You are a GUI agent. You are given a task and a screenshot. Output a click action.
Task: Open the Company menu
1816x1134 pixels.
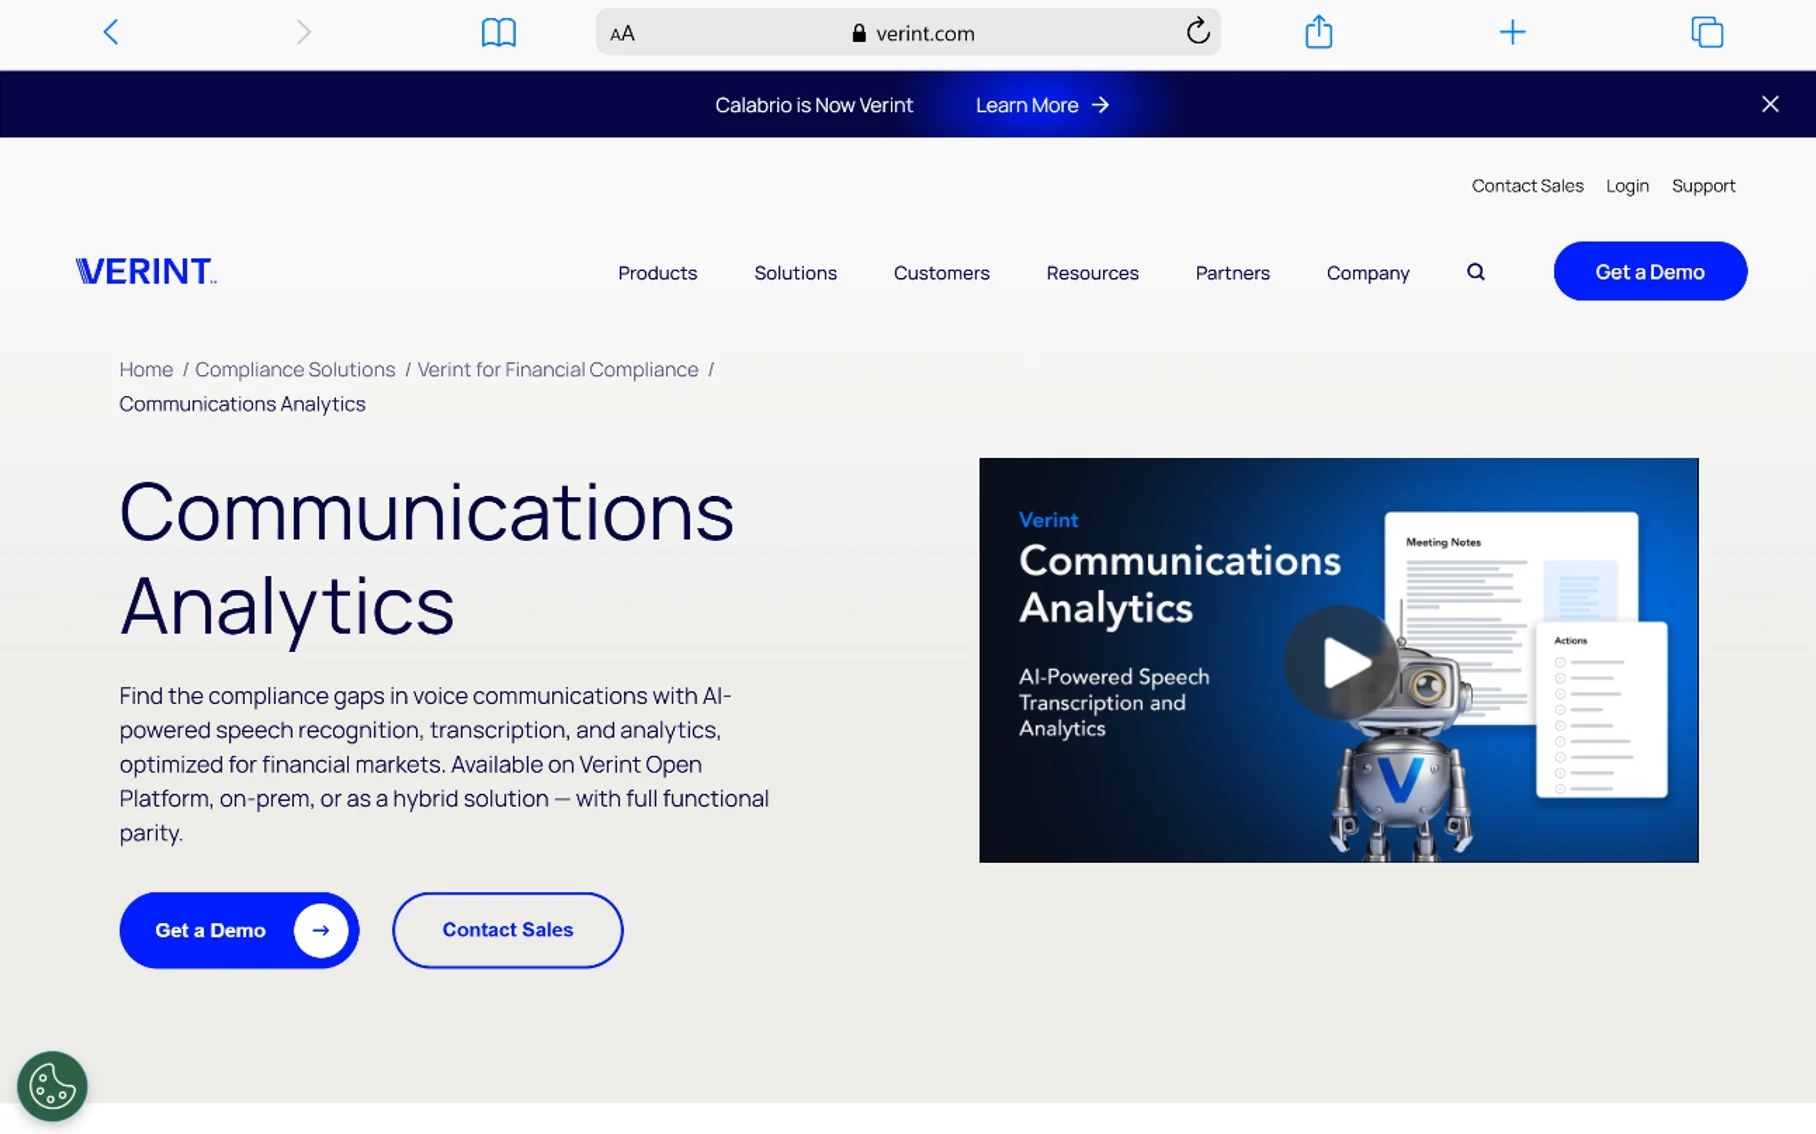click(x=1367, y=273)
